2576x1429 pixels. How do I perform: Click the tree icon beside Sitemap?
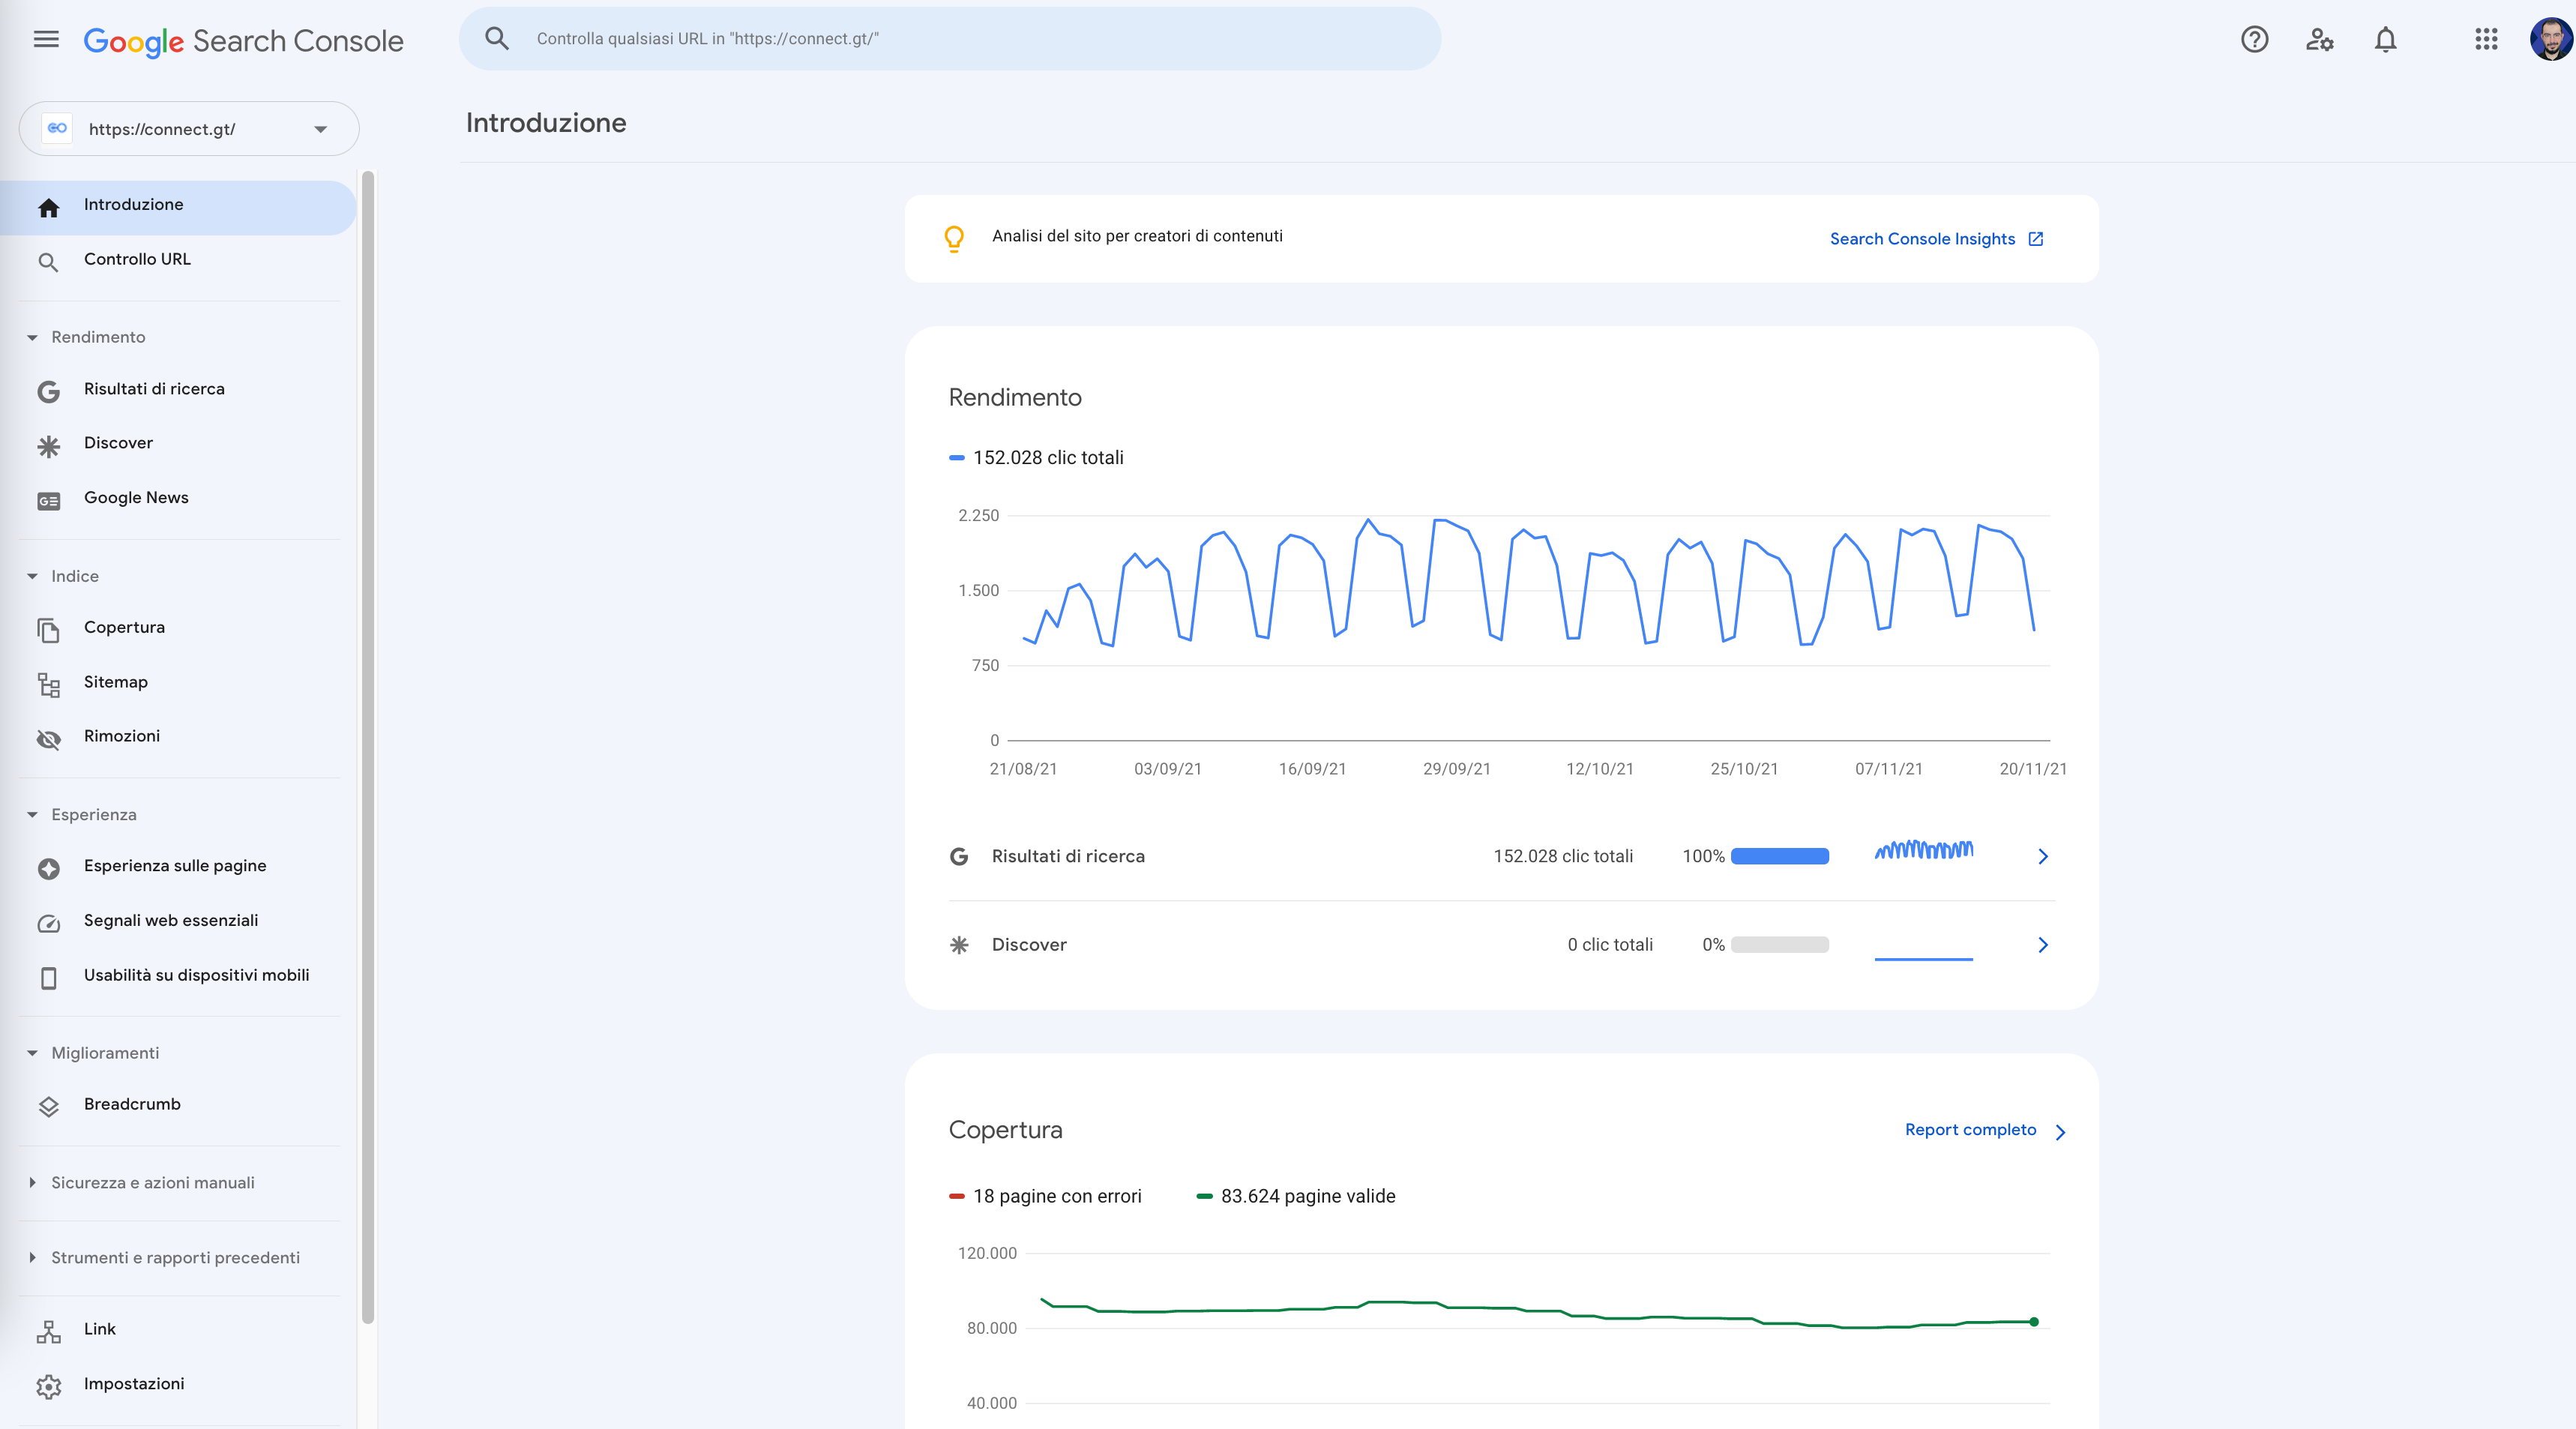[48, 685]
